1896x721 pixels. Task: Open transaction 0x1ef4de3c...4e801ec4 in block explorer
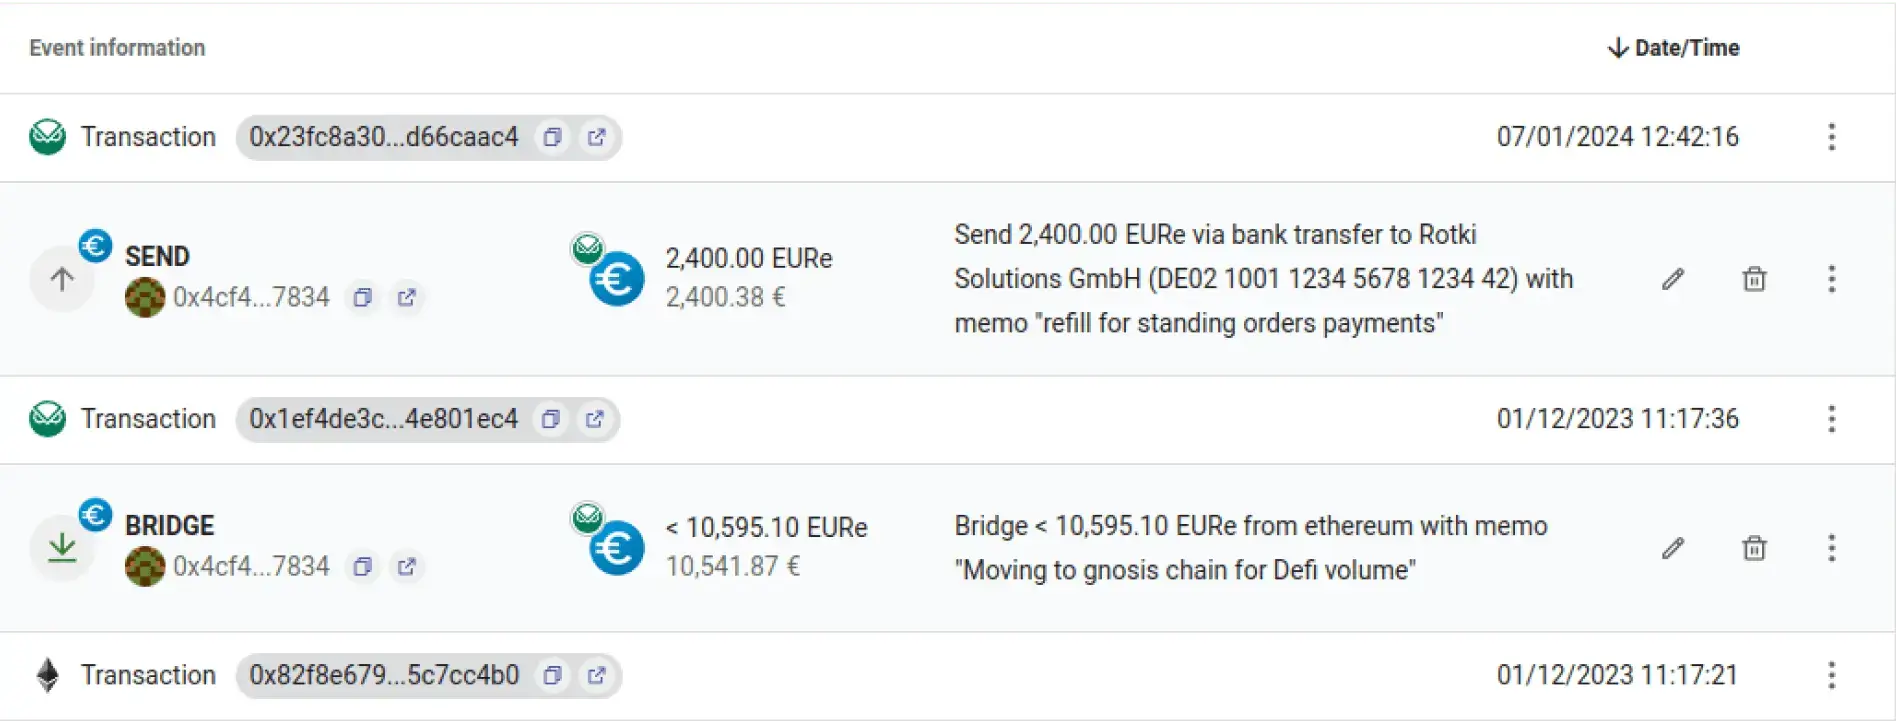click(x=595, y=419)
